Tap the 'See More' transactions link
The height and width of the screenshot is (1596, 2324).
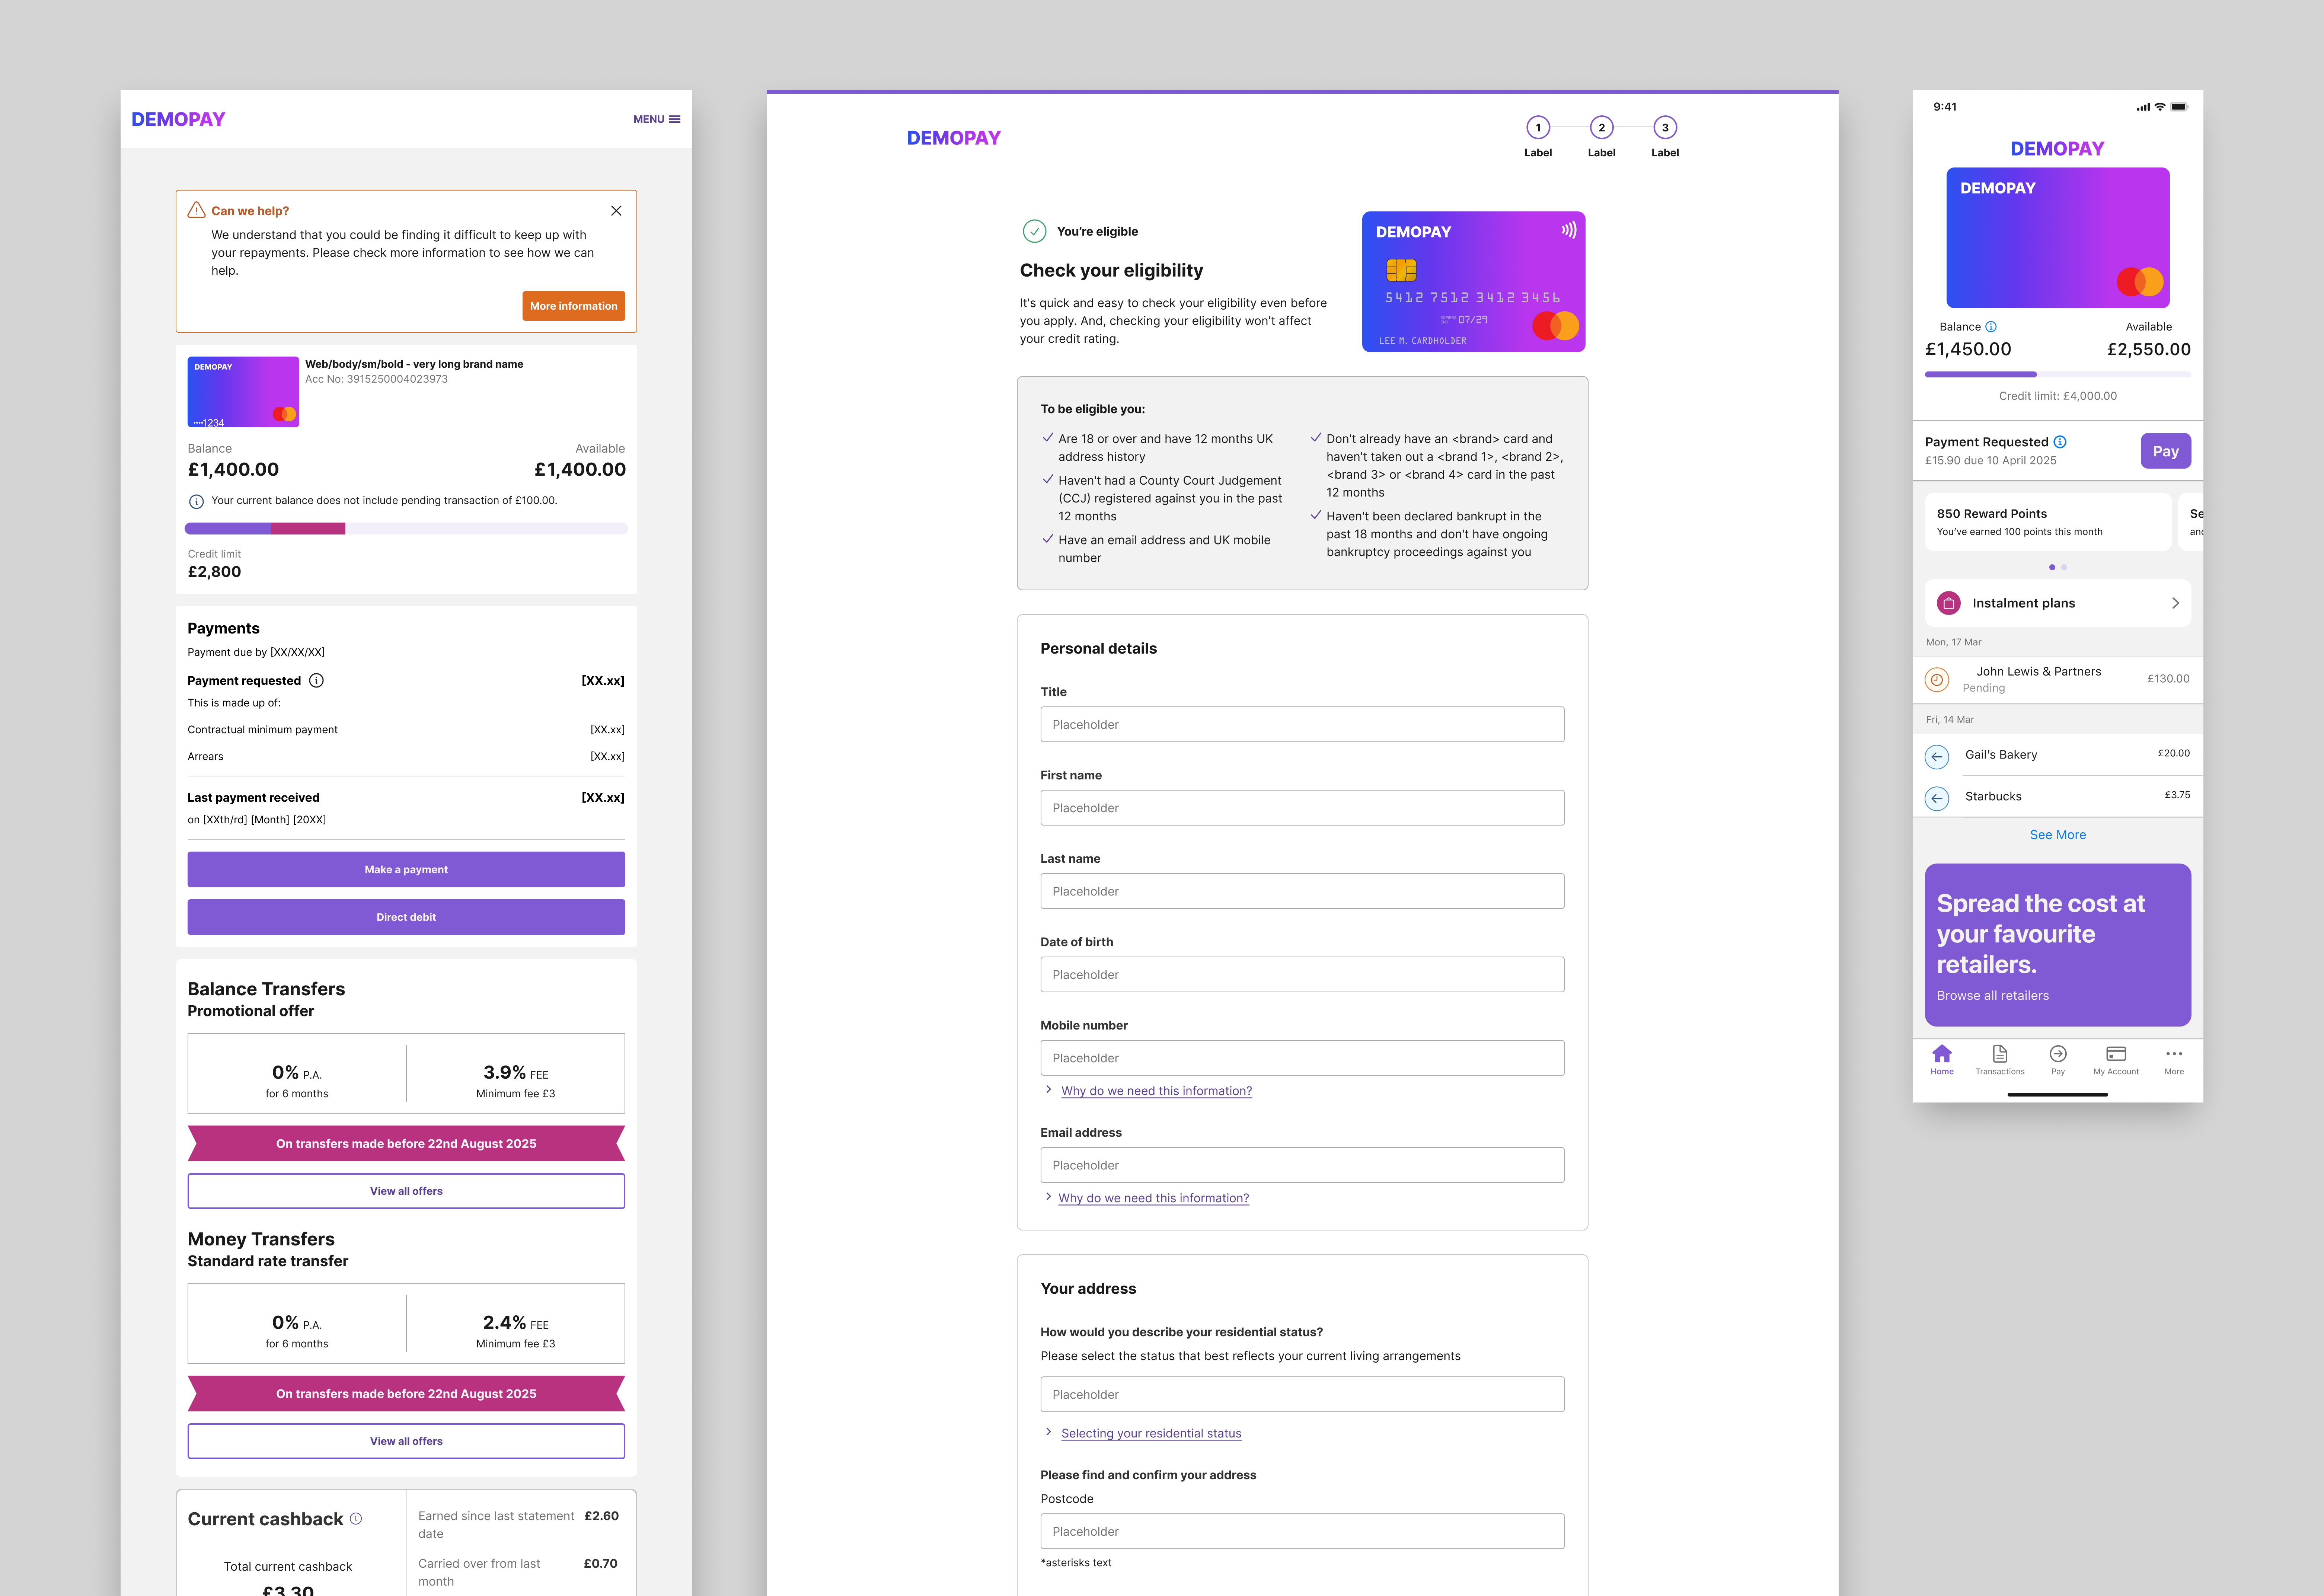point(2057,835)
